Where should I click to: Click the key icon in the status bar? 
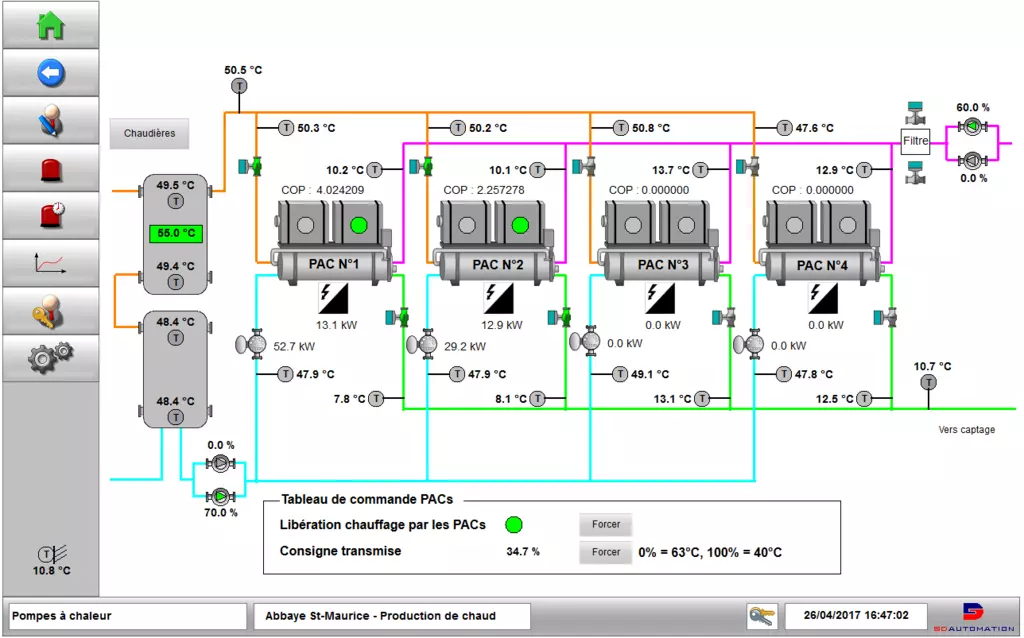tap(762, 616)
